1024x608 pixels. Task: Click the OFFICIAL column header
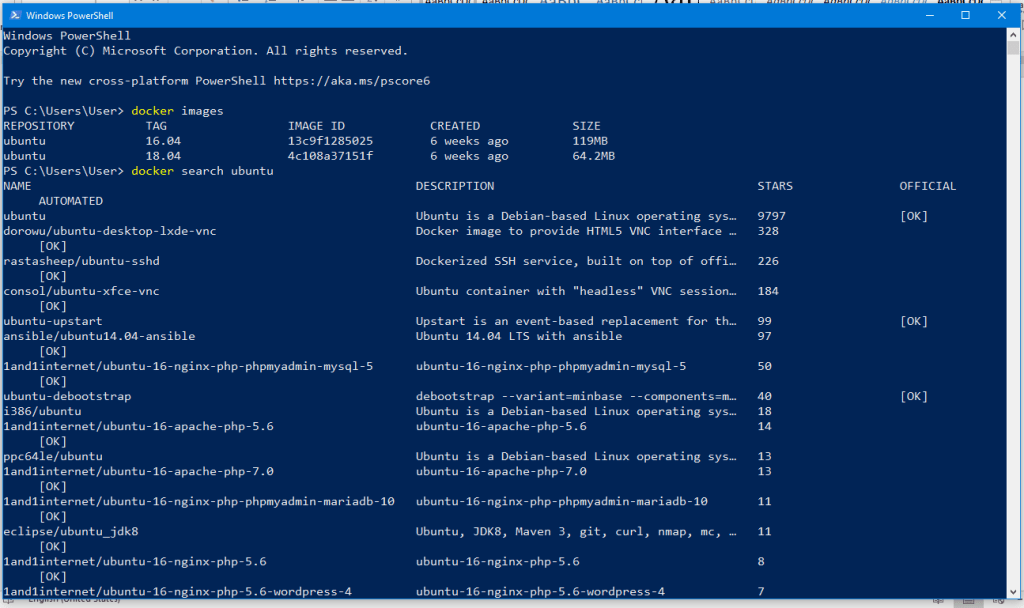[x=927, y=186]
